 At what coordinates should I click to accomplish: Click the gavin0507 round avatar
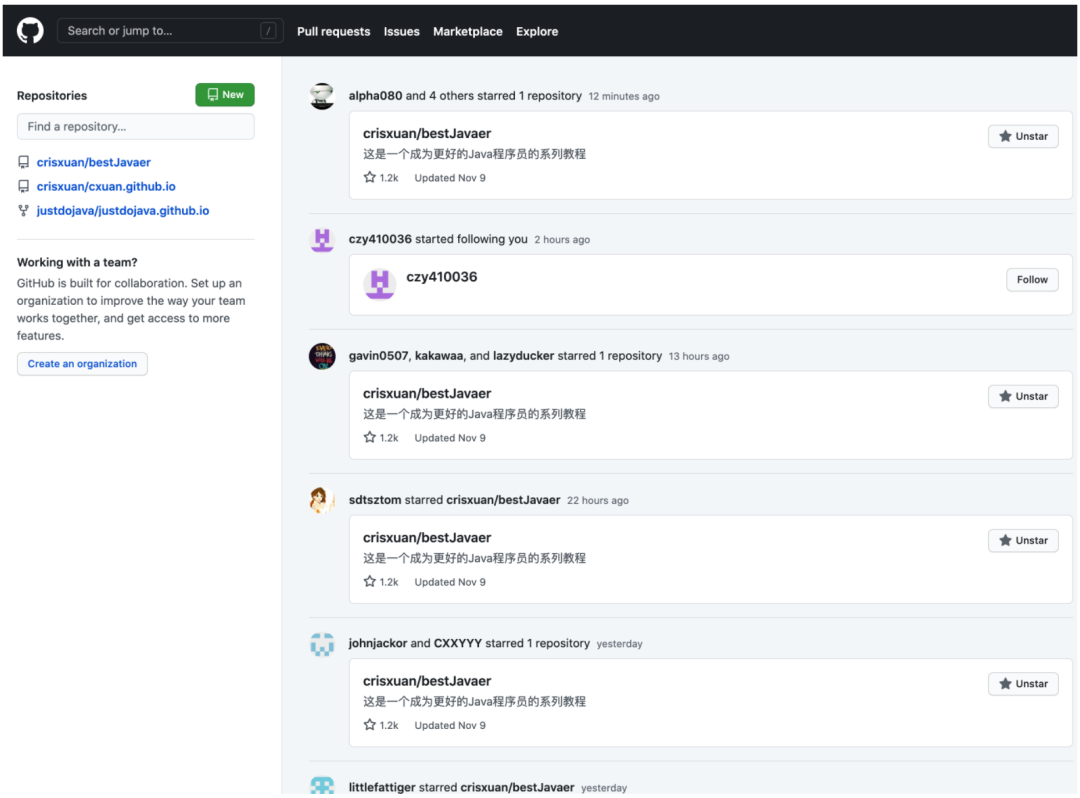(322, 356)
